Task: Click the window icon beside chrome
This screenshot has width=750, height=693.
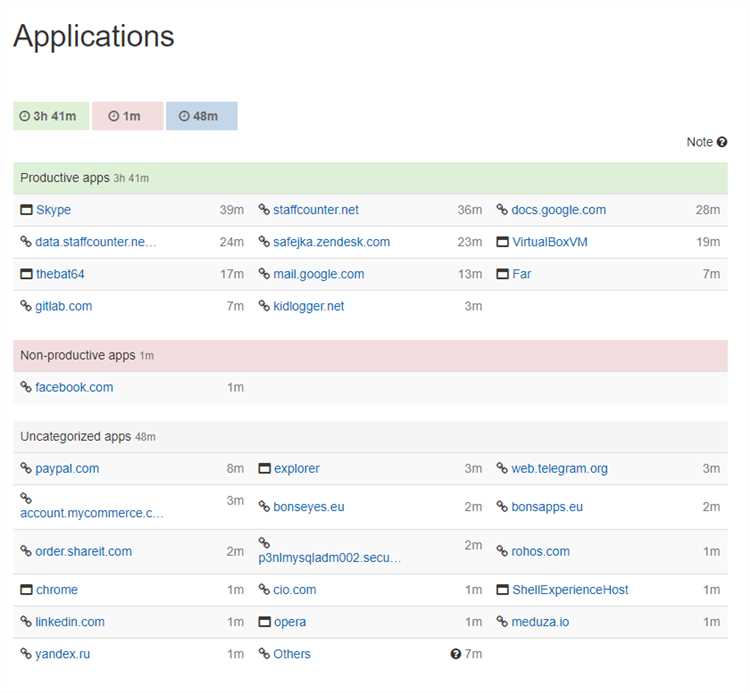Action: click(26, 590)
